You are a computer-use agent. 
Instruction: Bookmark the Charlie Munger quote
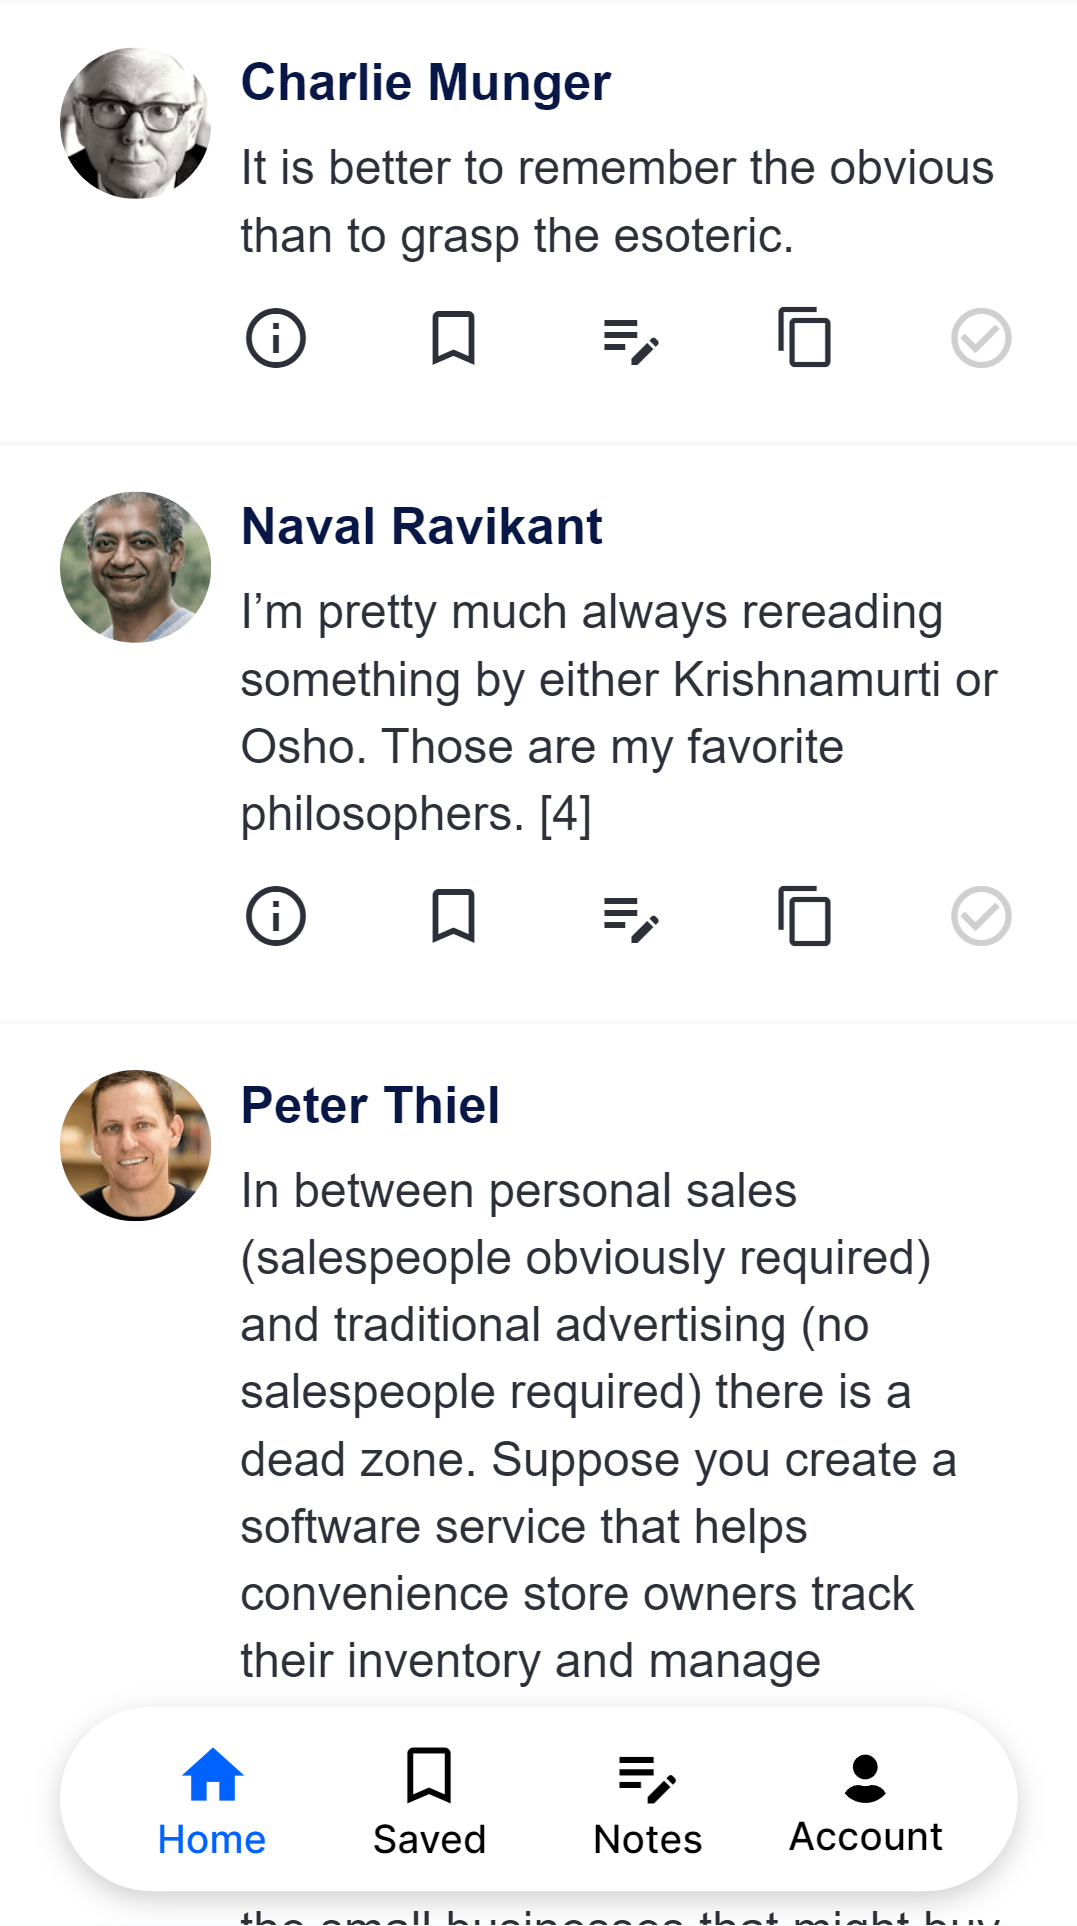pyautogui.click(x=453, y=338)
